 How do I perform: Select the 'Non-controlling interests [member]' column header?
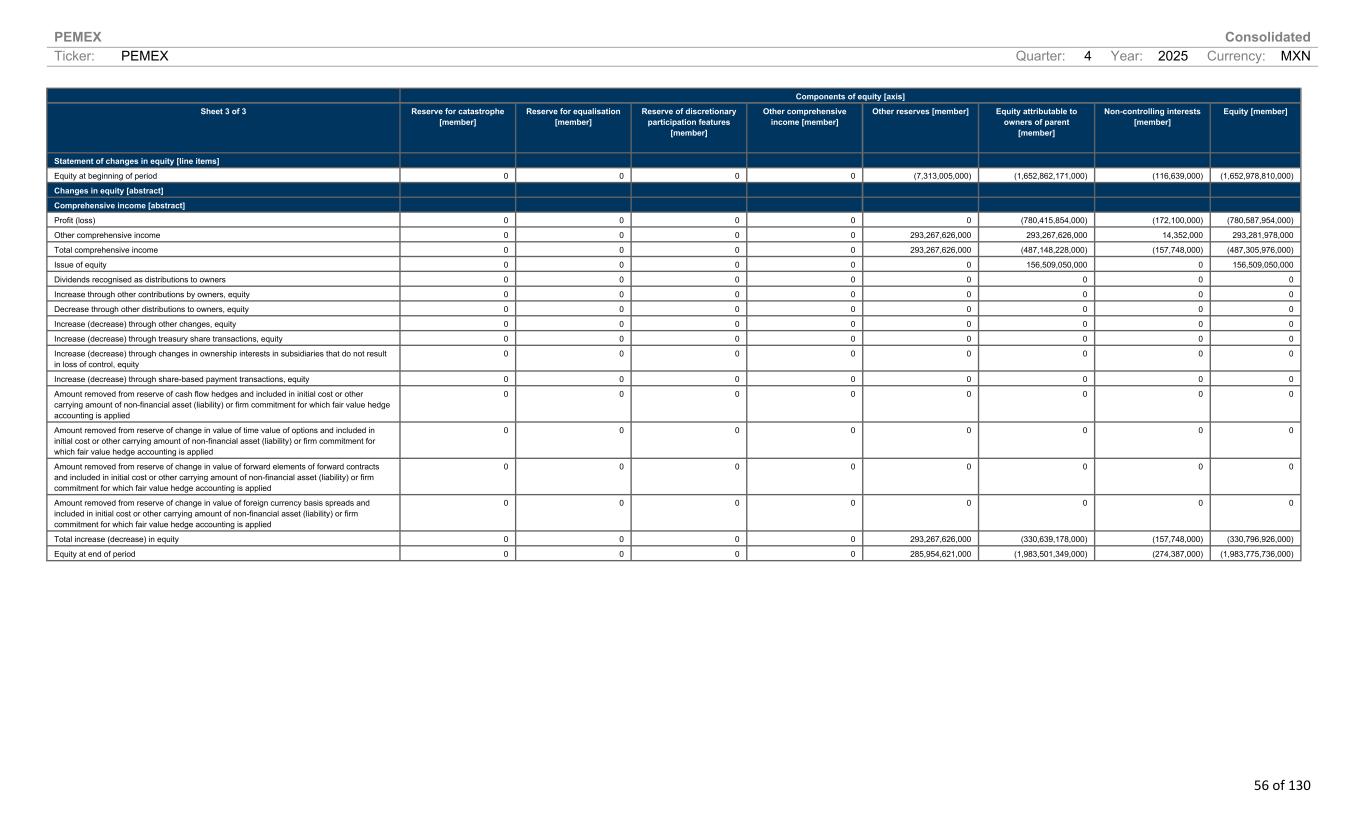pyautogui.click(x=1151, y=116)
